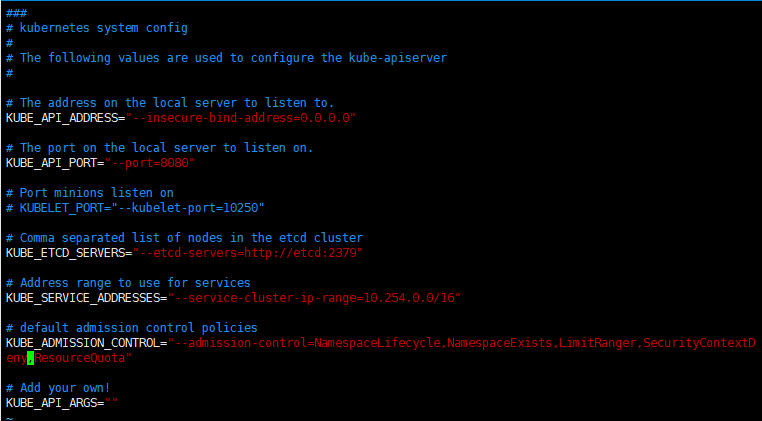The width and height of the screenshot is (762, 421).
Task: Click the ResourceQuota text on wrapped line
Action: pyautogui.click(x=80, y=358)
